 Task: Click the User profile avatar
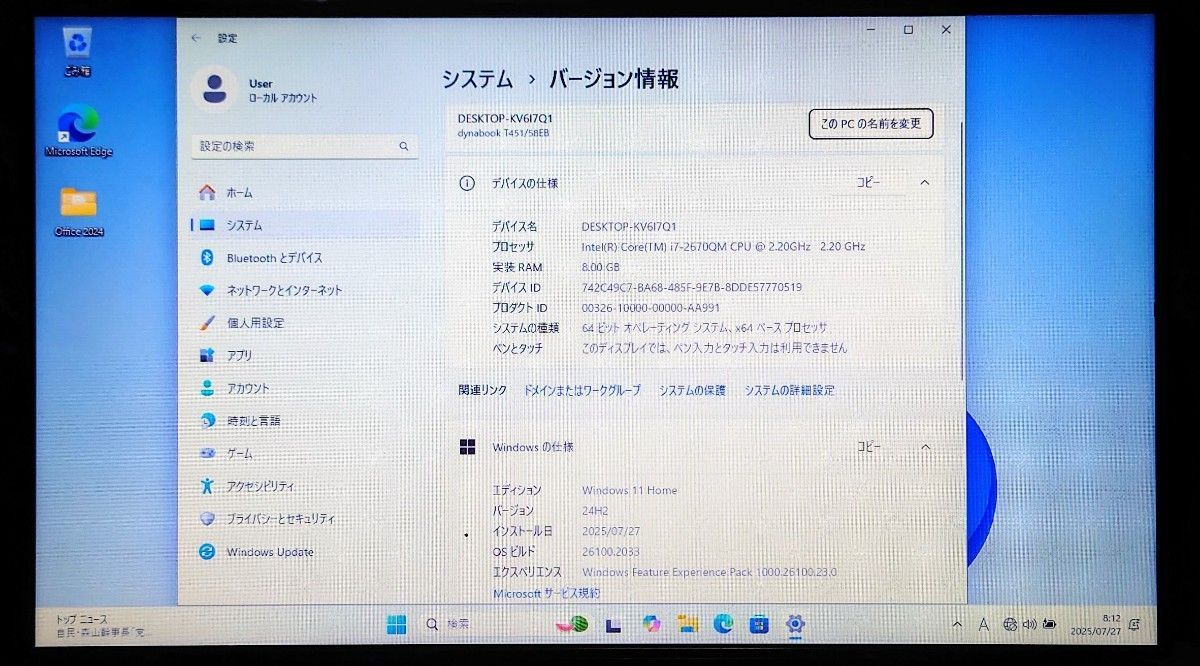click(x=214, y=87)
